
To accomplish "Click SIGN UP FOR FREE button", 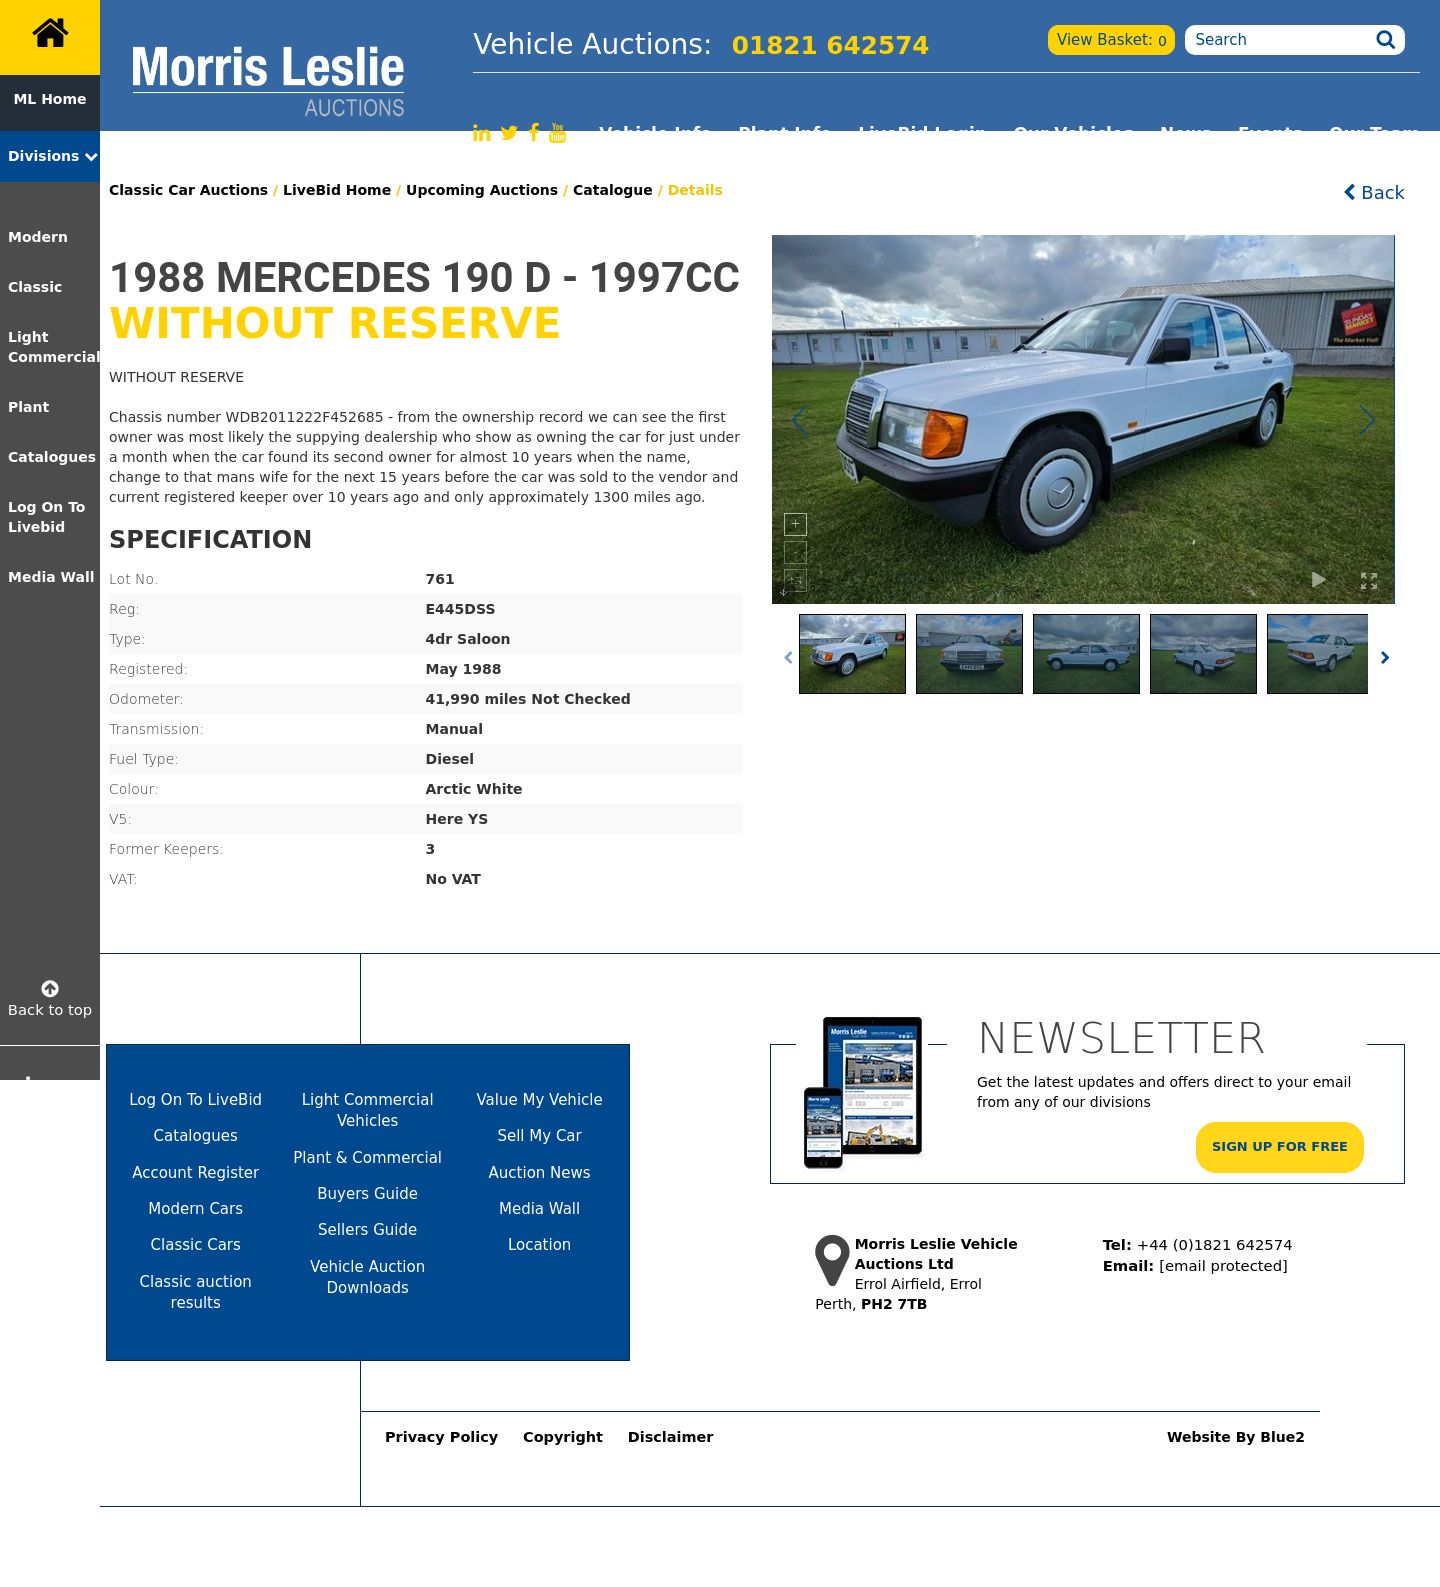I will pyautogui.click(x=1280, y=1147).
